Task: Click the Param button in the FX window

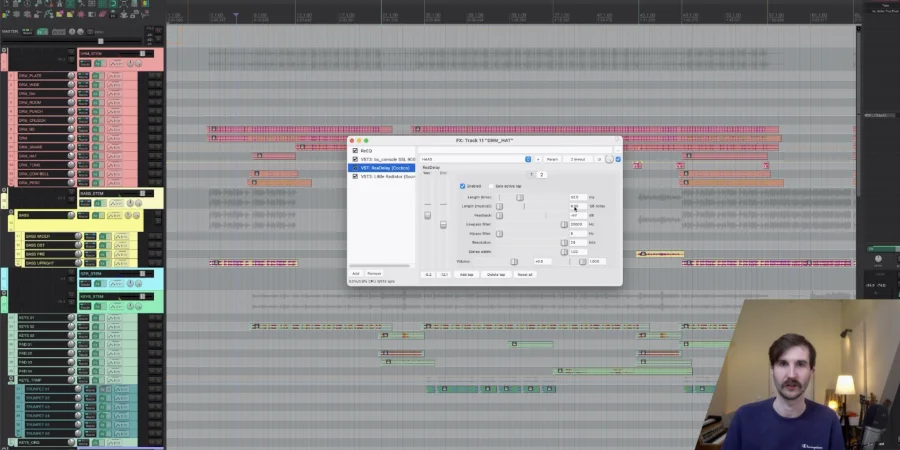Action: 552,159
